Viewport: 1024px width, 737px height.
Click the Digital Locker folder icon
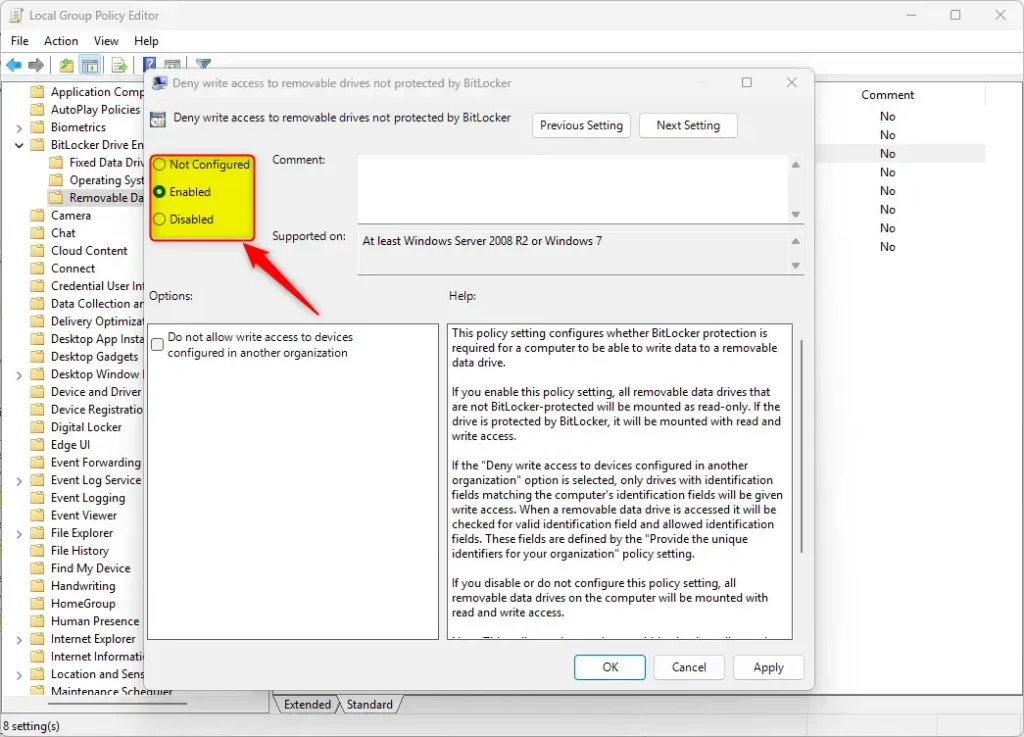(38, 426)
